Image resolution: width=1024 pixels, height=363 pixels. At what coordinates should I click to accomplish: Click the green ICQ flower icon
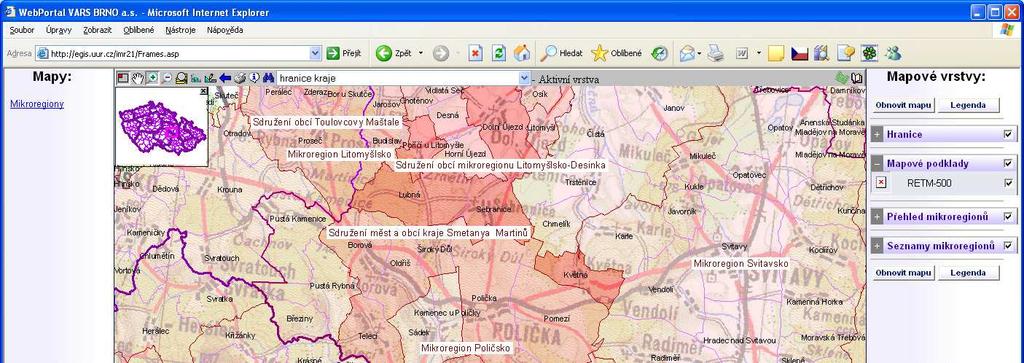coord(869,54)
